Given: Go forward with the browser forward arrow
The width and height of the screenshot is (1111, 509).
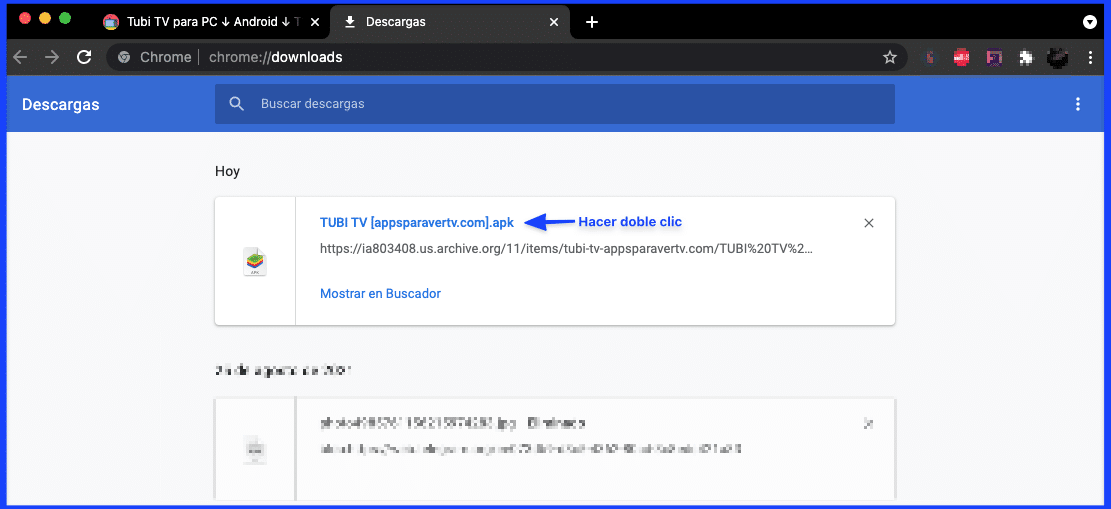Looking at the screenshot, I should [52, 57].
